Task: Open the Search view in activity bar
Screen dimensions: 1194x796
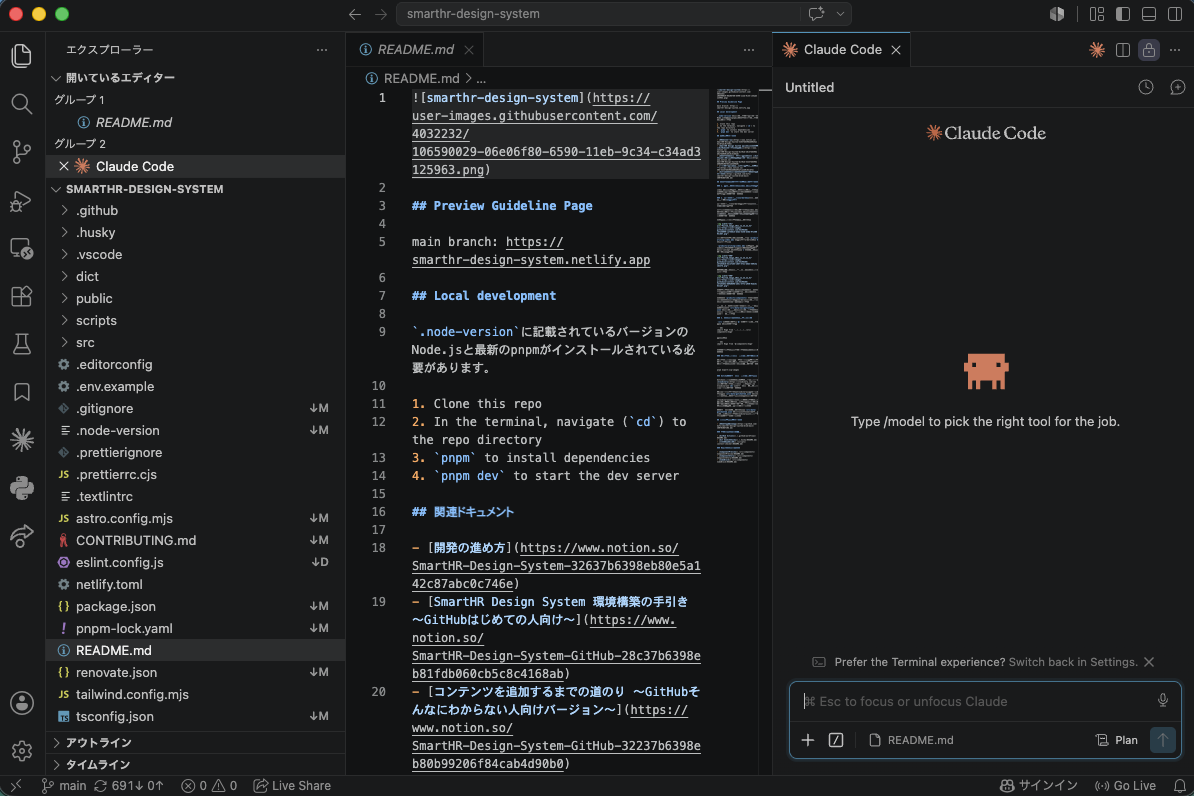Action: pos(21,104)
